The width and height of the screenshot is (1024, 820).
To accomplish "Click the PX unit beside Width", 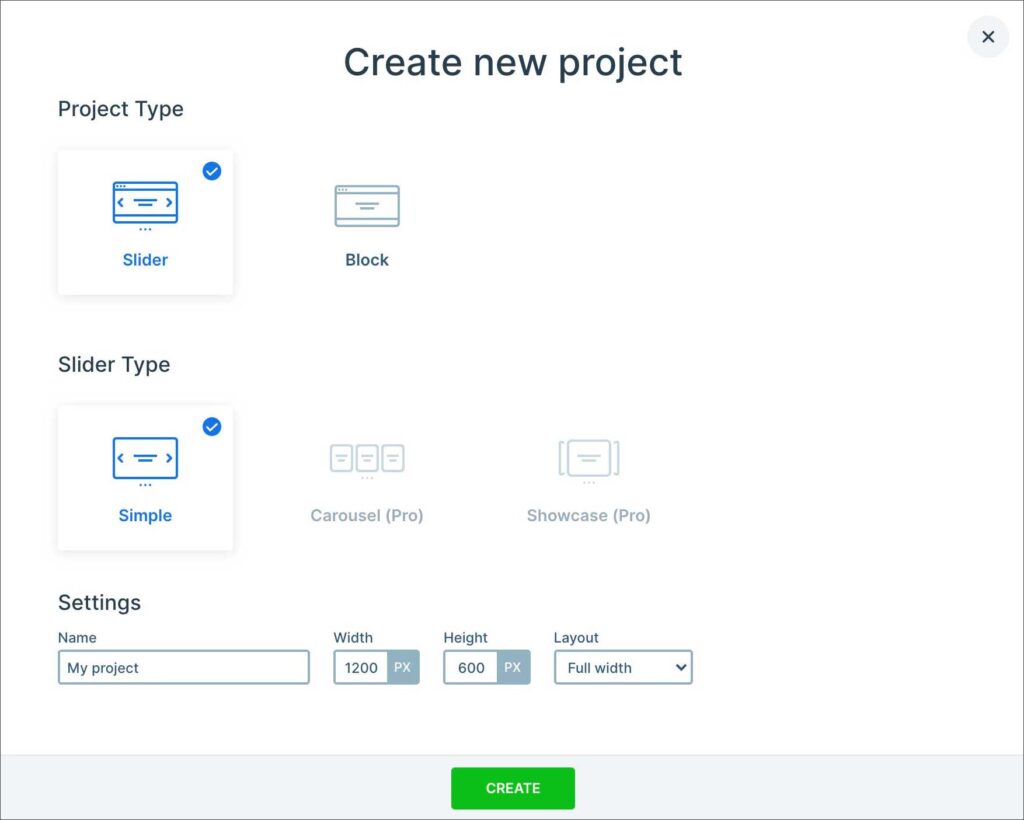I will [x=402, y=668].
